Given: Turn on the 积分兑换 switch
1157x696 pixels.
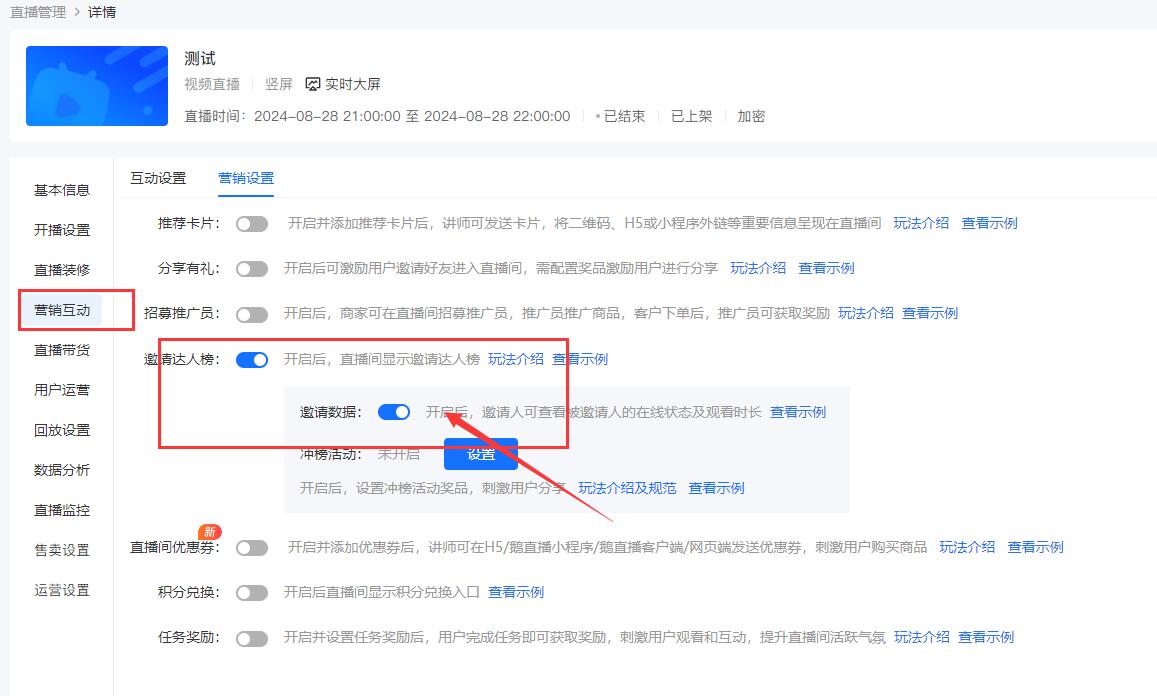Looking at the screenshot, I should click(x=251, y=592).
